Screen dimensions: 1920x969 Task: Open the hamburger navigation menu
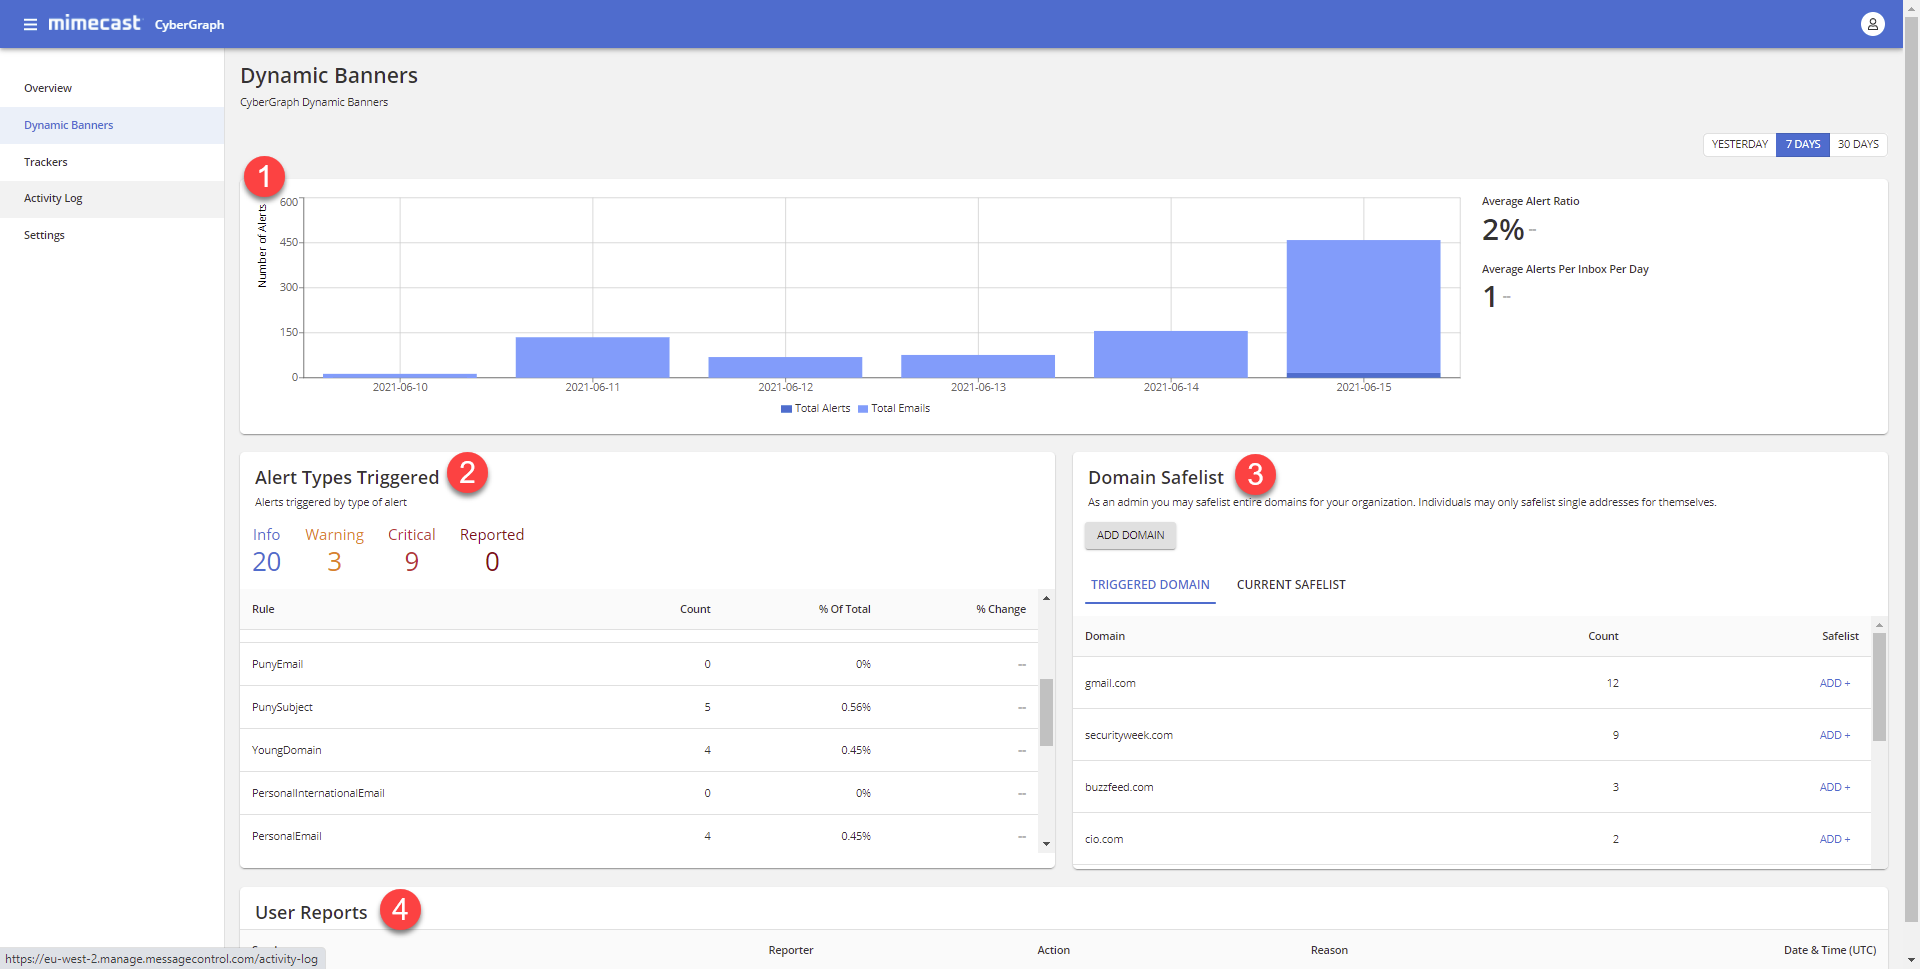[x=30, y=24]
